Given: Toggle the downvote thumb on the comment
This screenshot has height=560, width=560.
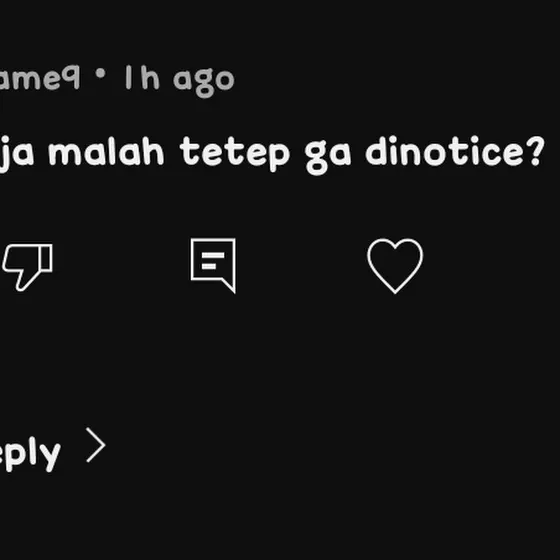Looking at the screenshot, I should pyautogui.click(x=28, y=267).
